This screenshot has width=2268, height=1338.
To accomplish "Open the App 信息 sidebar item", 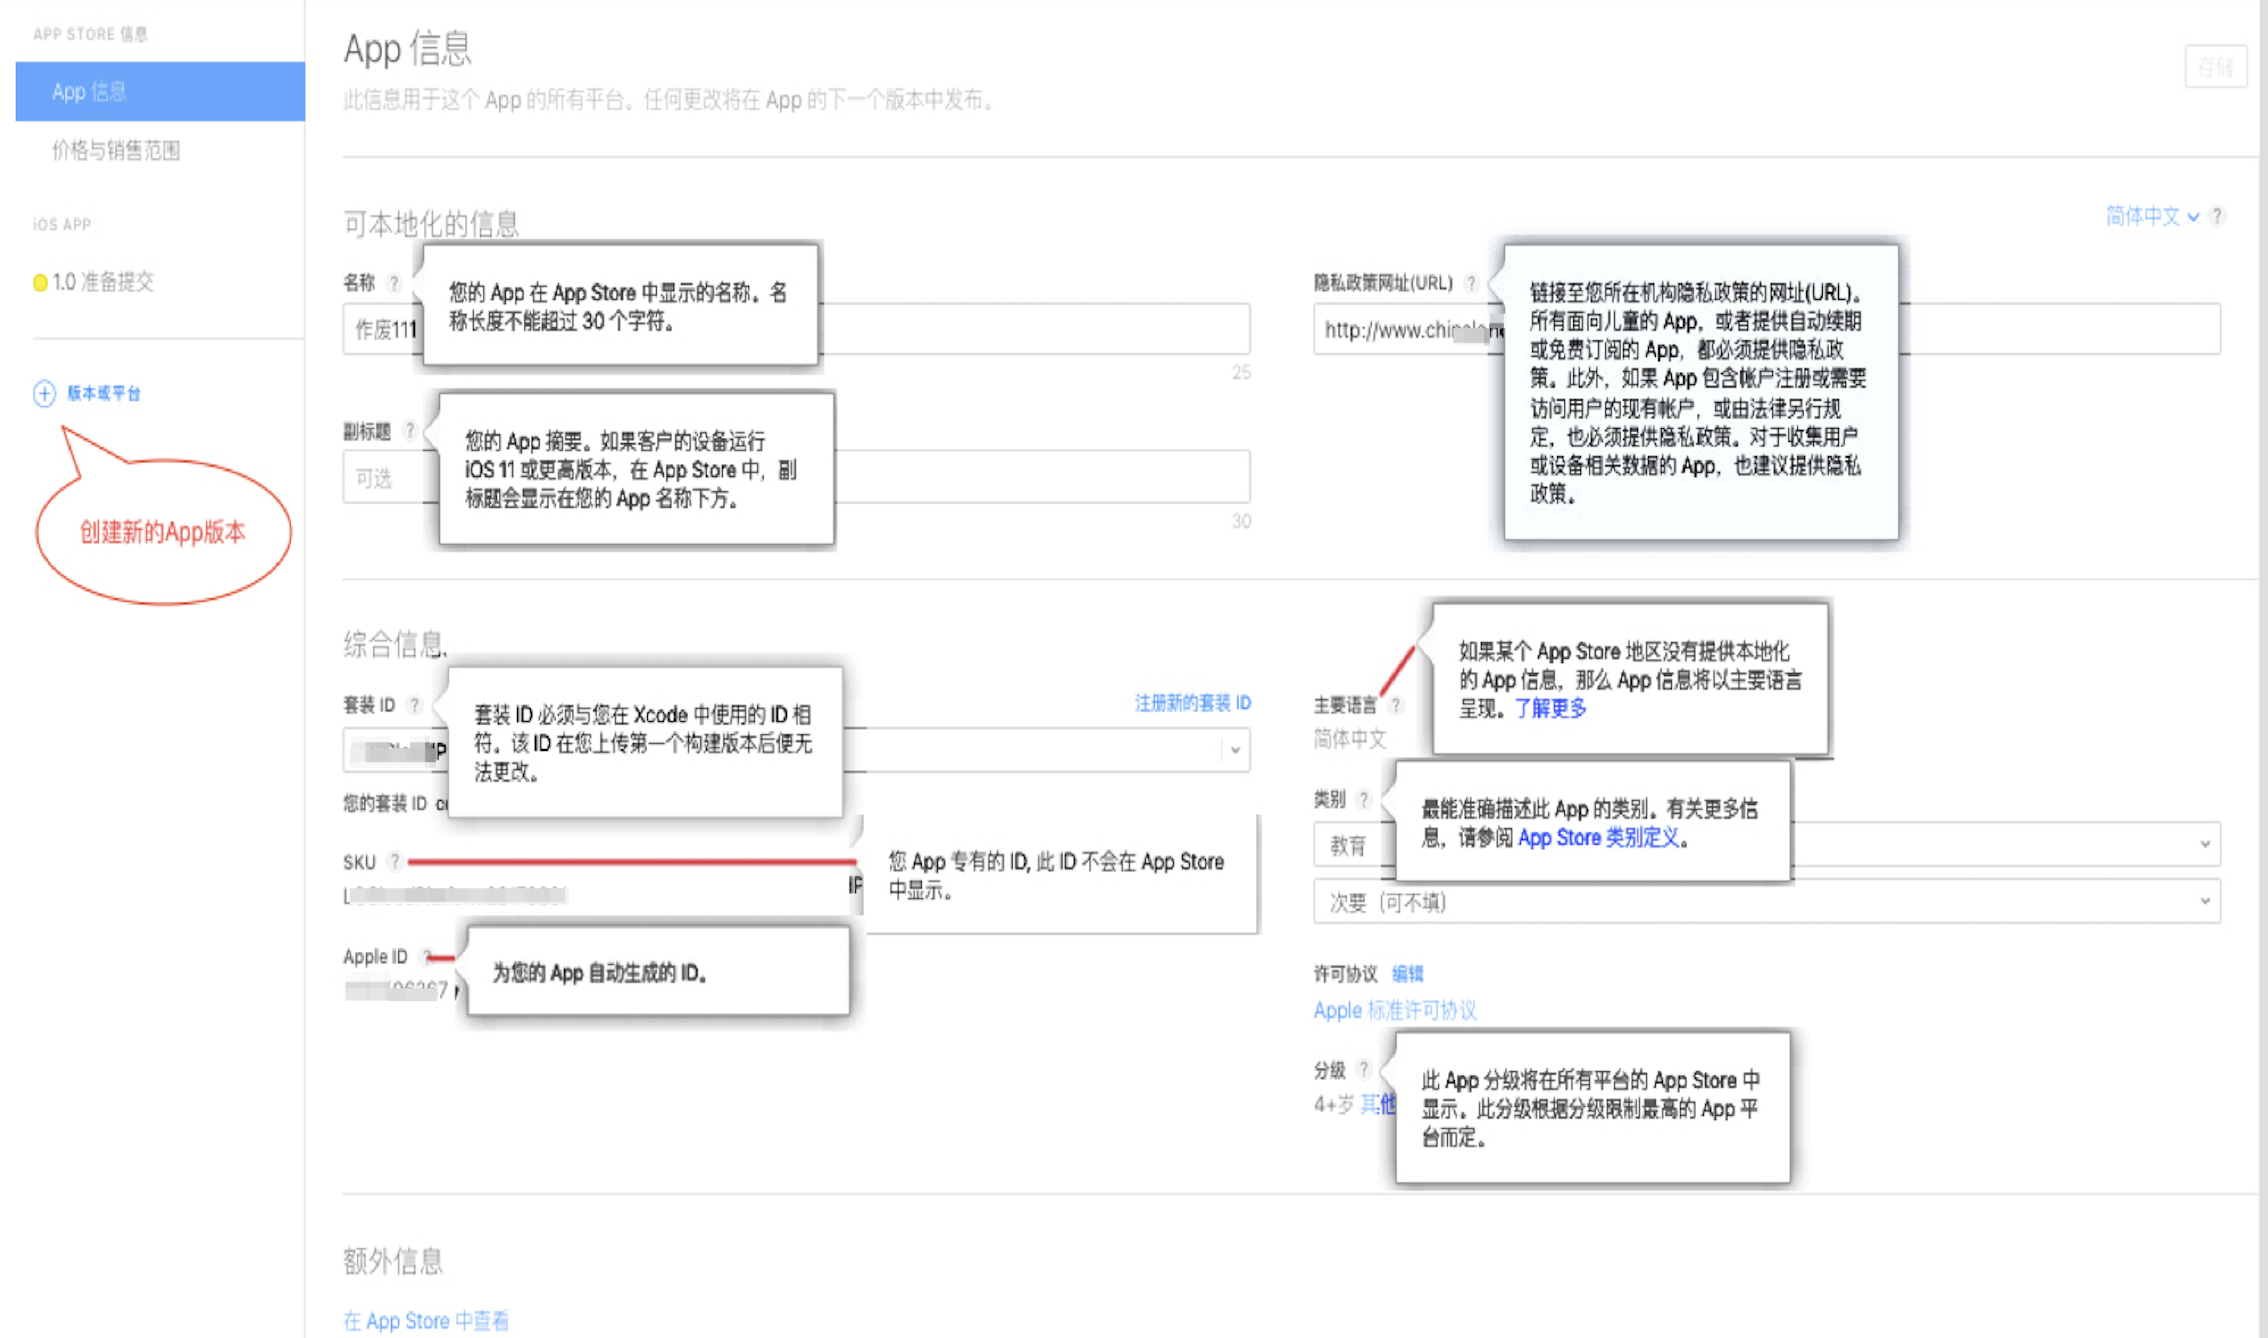I will click(160, 91).
